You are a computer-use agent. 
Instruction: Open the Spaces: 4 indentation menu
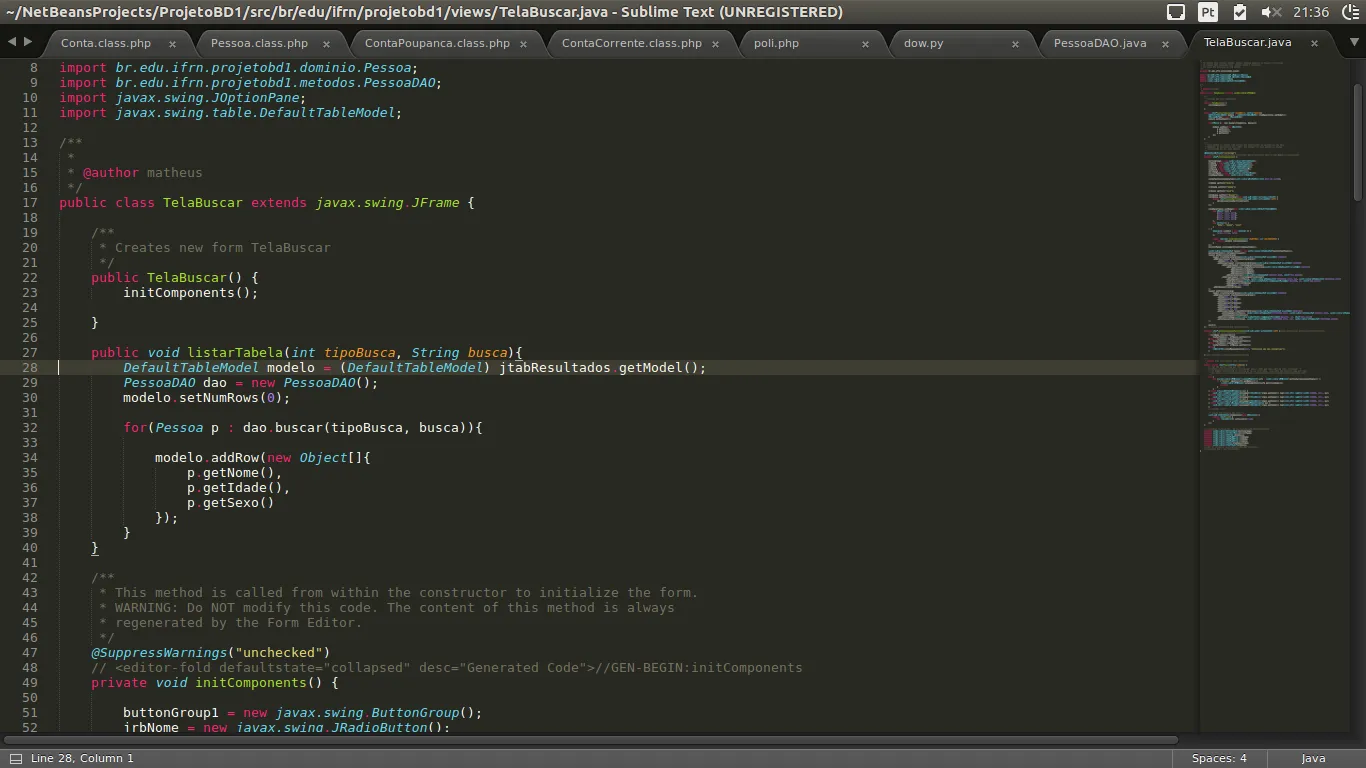point(1219,758)
